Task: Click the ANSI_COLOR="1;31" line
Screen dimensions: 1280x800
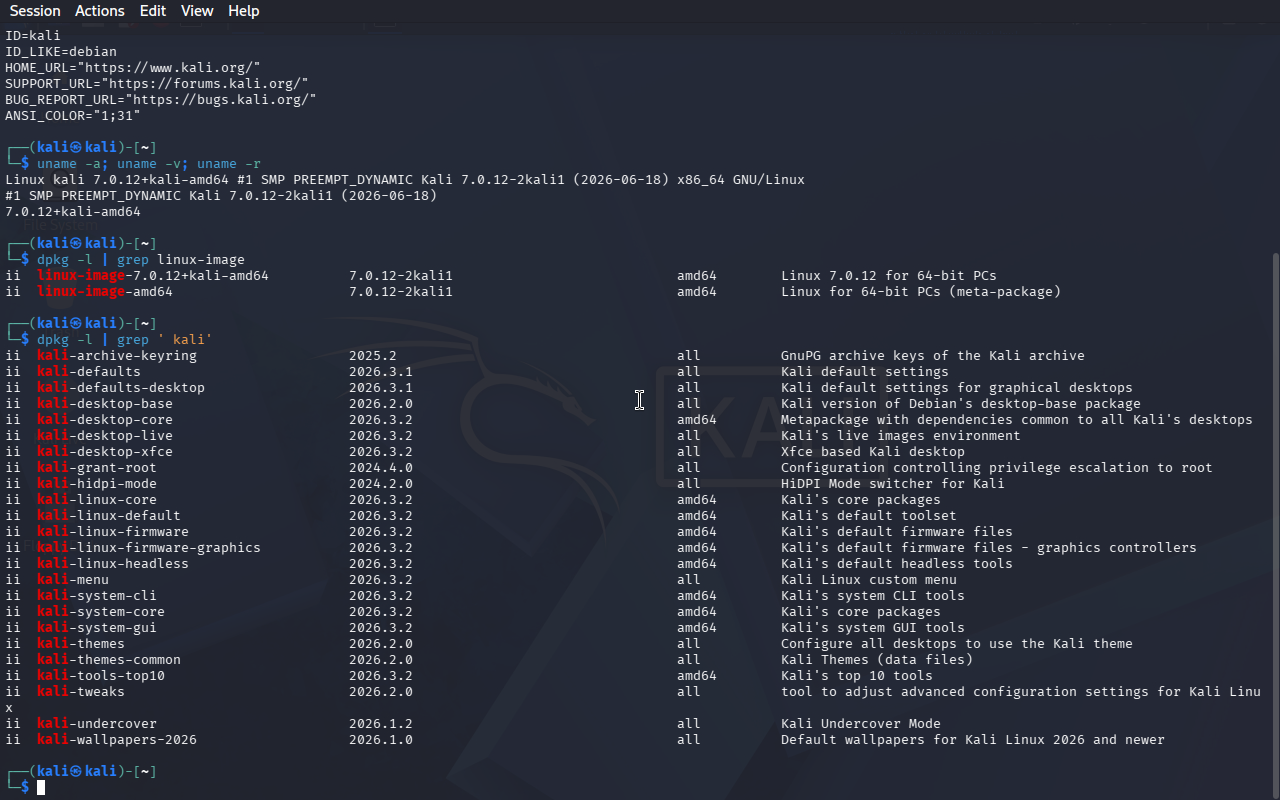Action: (73, 115)
